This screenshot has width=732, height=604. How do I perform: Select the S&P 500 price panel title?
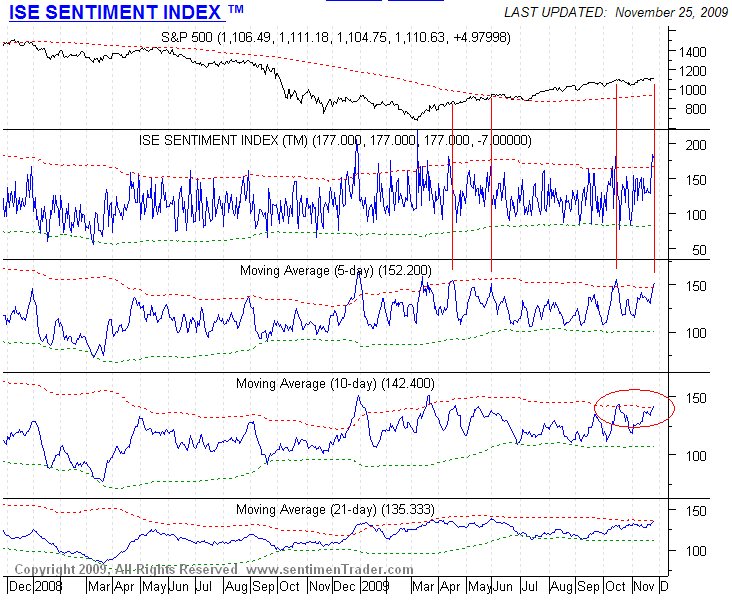click(336, 37)
